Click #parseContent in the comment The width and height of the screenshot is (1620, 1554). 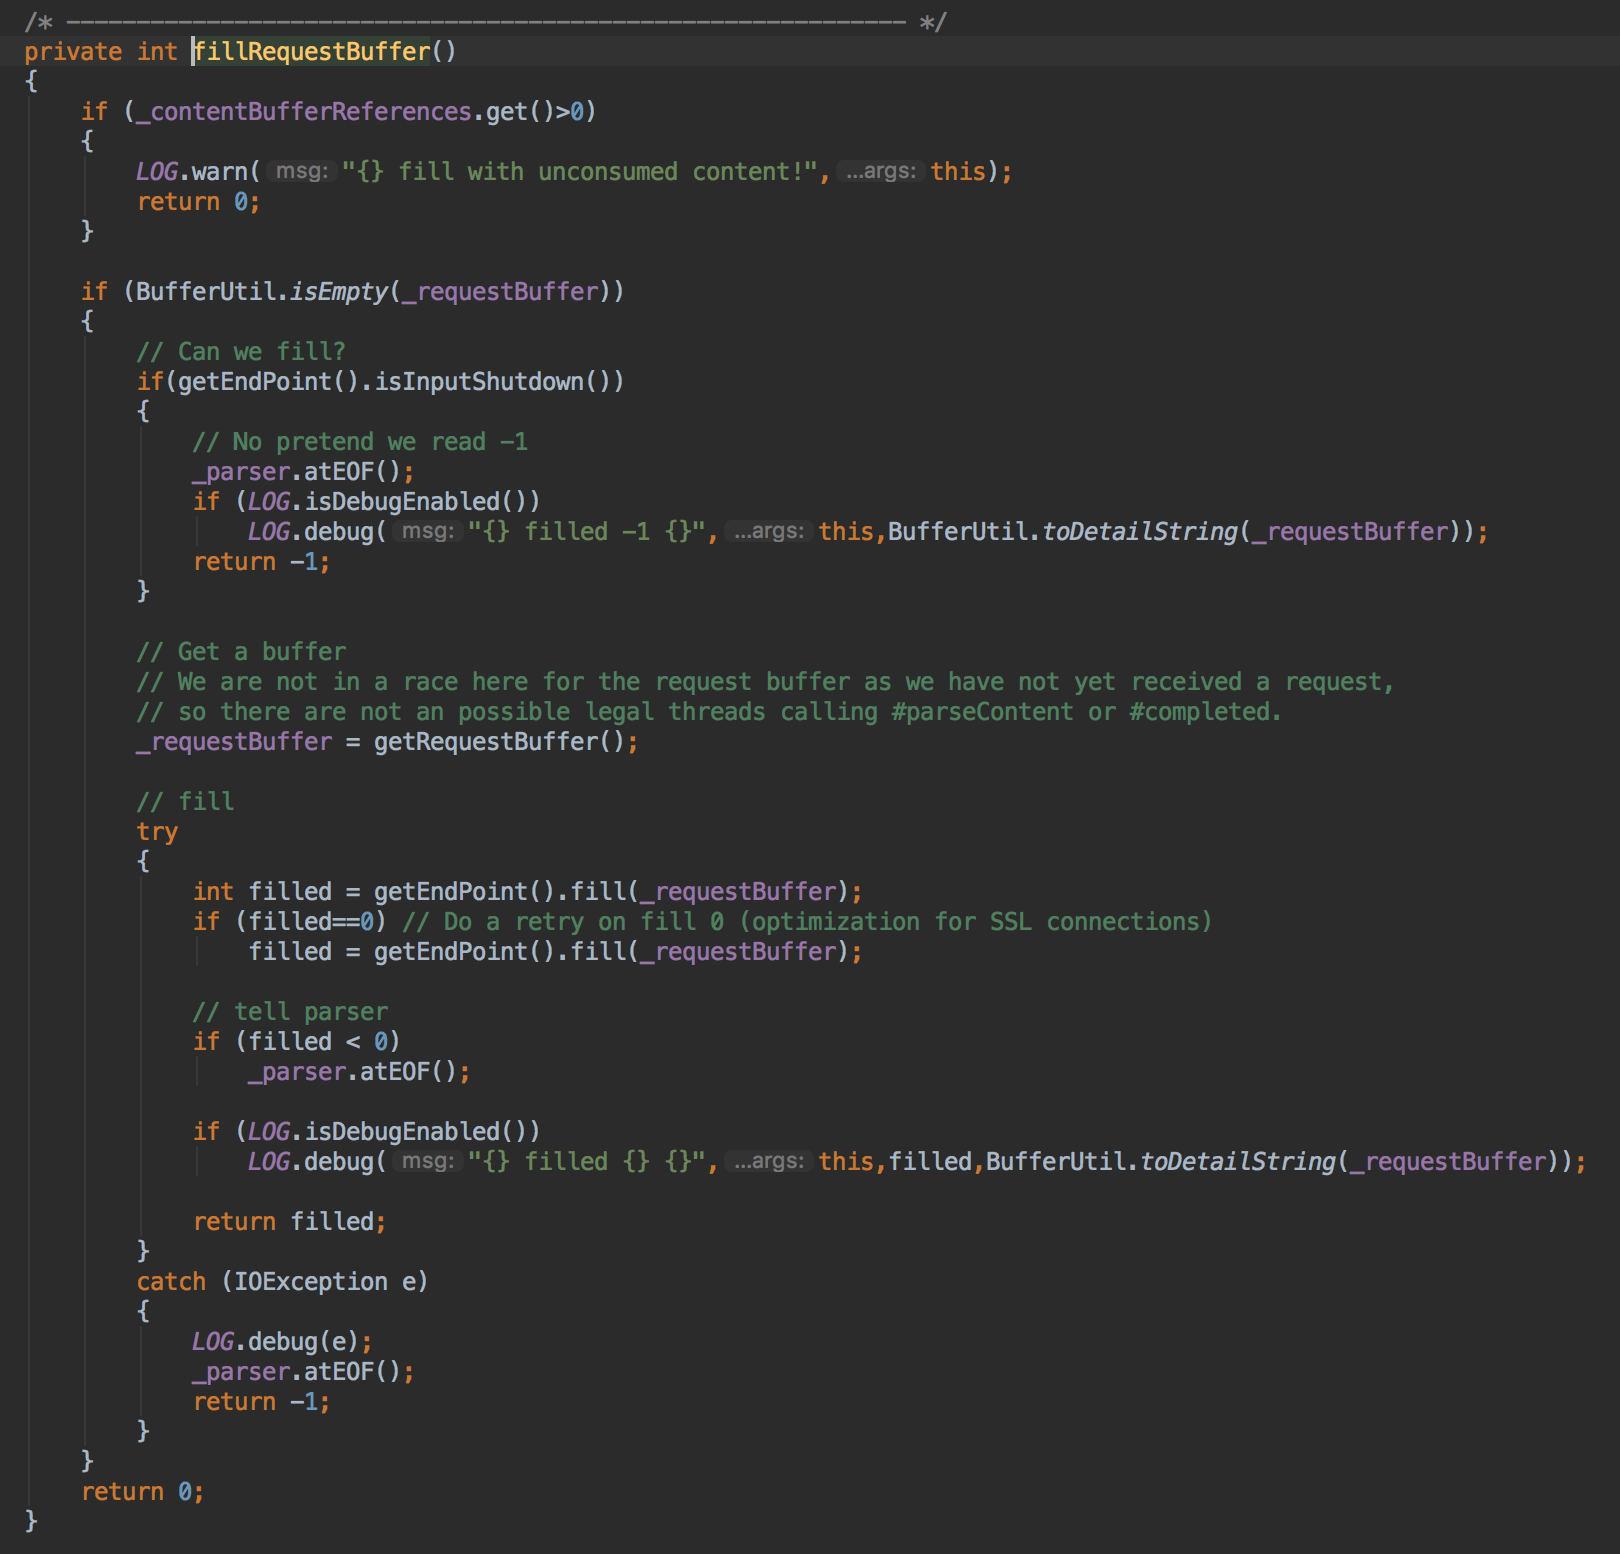(x=981, y=711)
